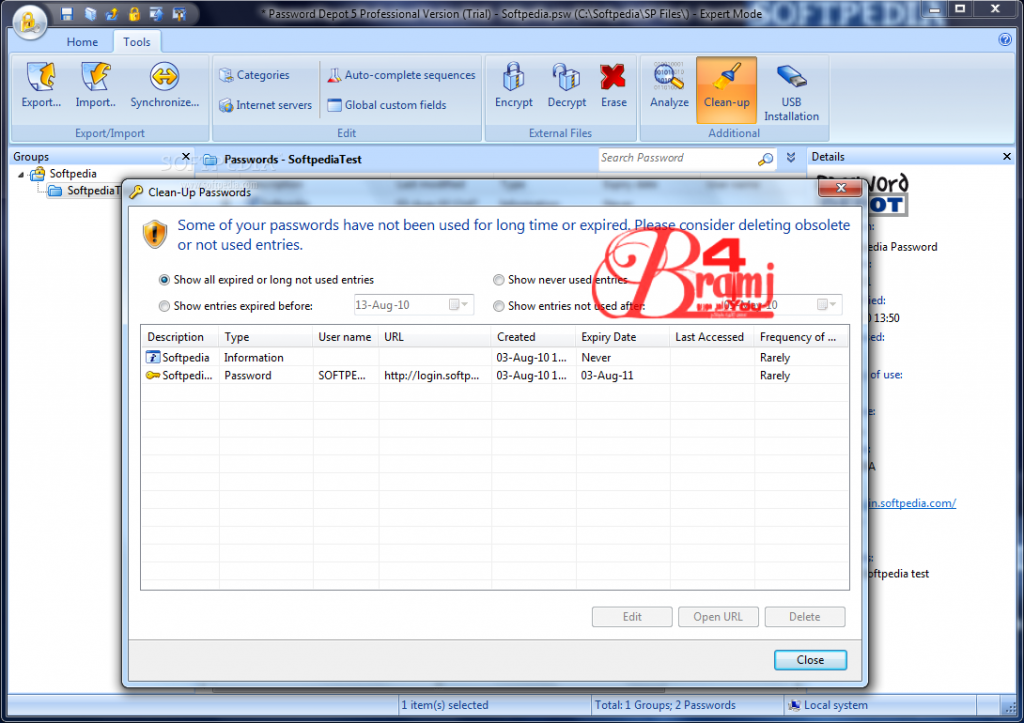The height and width of the screenshot is (723, 1024).
Task: Expand search options double chevron
Action: click(791, 157)
